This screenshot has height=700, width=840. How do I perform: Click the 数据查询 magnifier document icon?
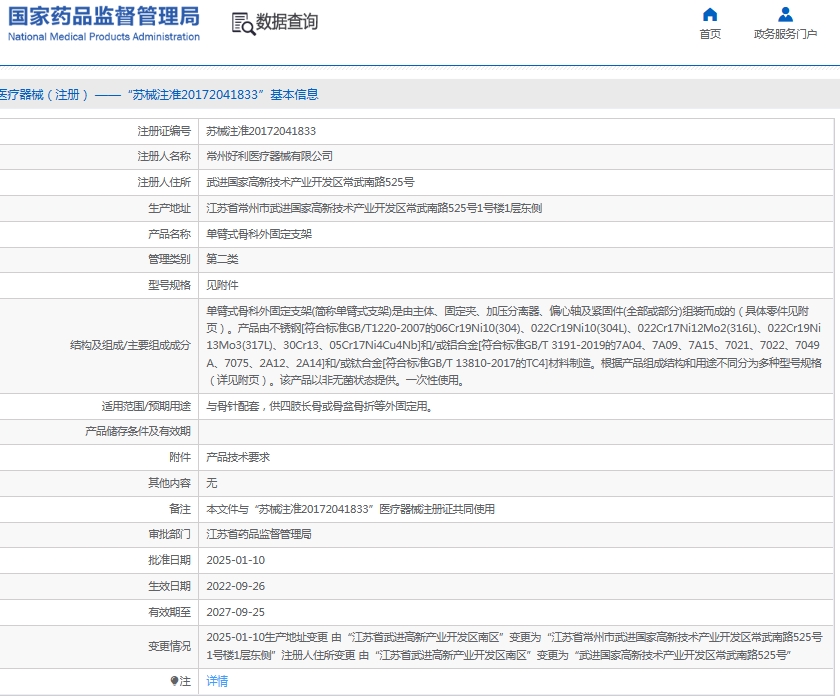[244, 24]
